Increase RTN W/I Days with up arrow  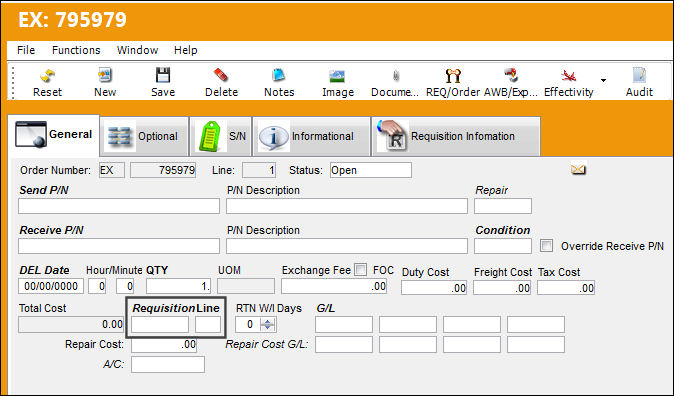pyautogui.click(x=267, y=321)
